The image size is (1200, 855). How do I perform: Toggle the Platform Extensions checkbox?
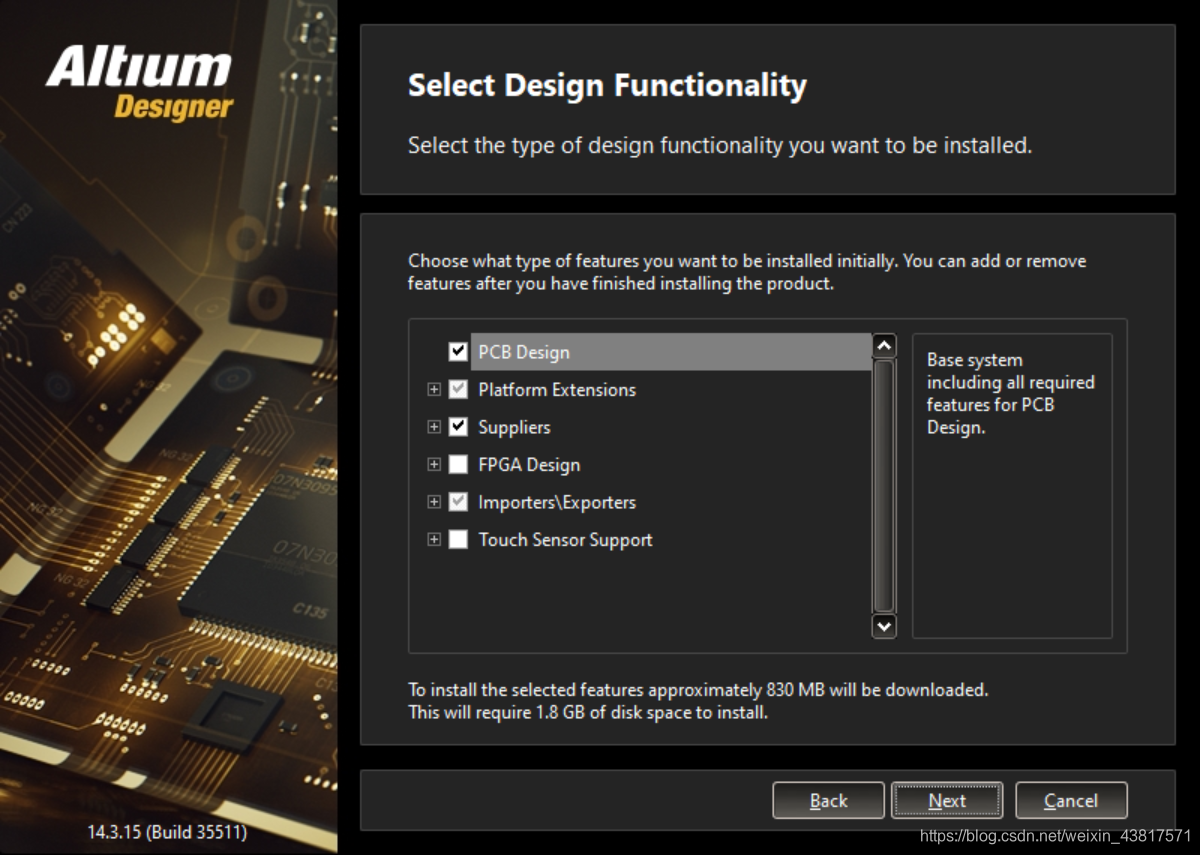458,390
